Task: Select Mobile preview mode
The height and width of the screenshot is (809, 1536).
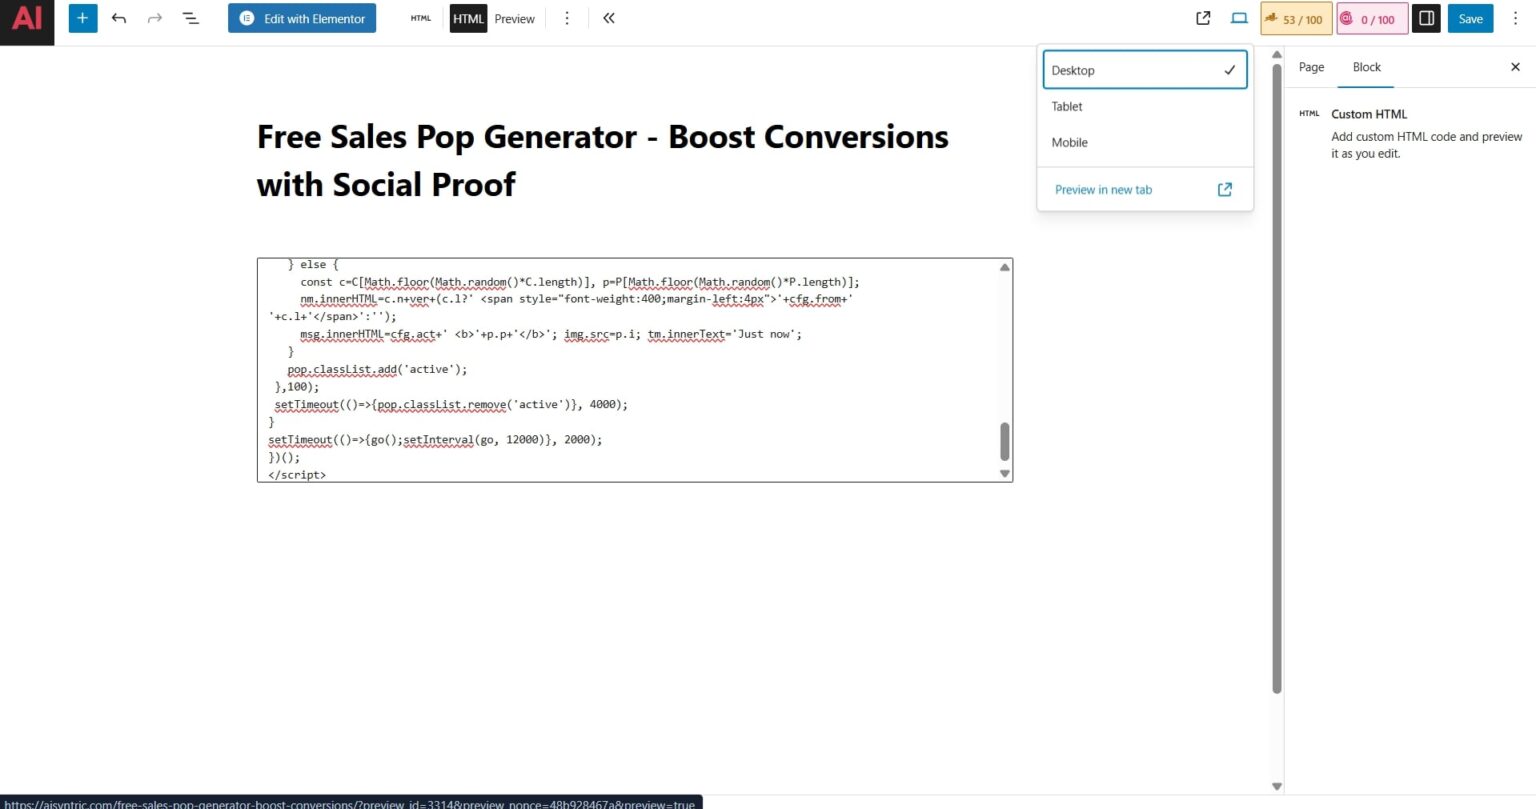Action: 1069,142
